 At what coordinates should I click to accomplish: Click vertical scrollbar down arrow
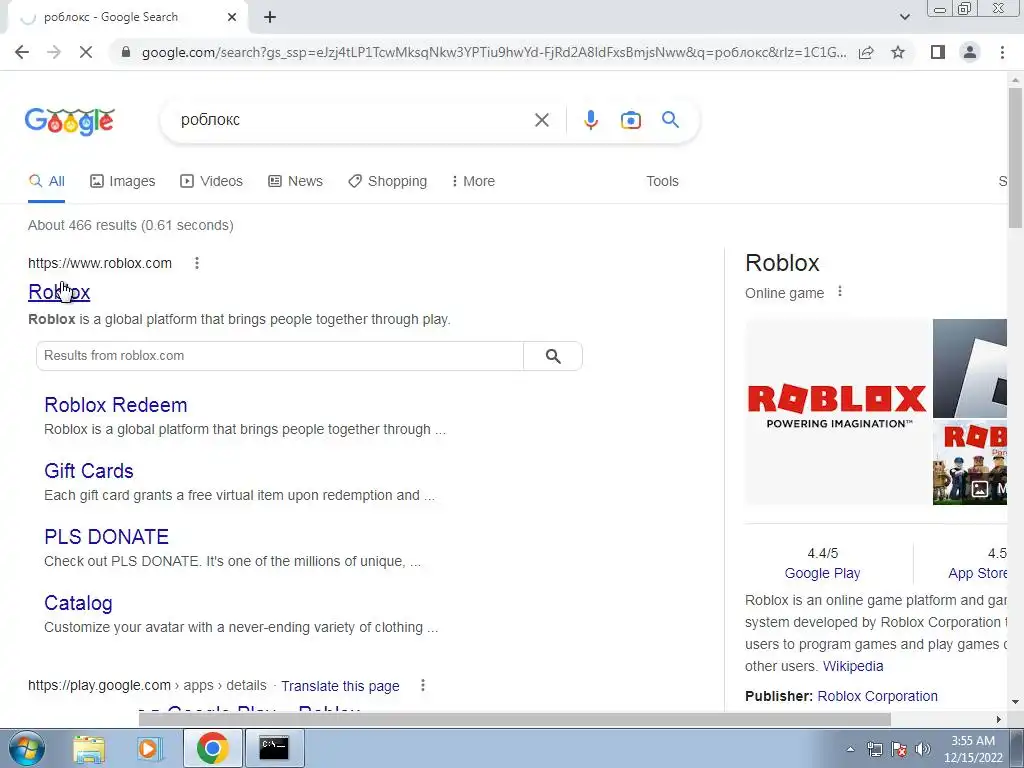point(1015,703)
